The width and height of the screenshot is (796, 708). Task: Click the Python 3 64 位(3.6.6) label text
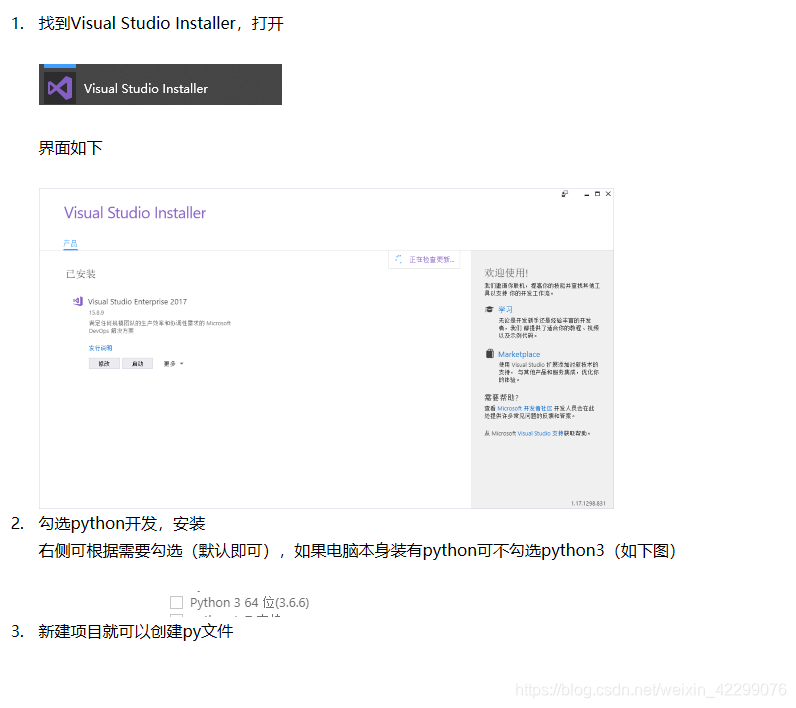point(249,602)
